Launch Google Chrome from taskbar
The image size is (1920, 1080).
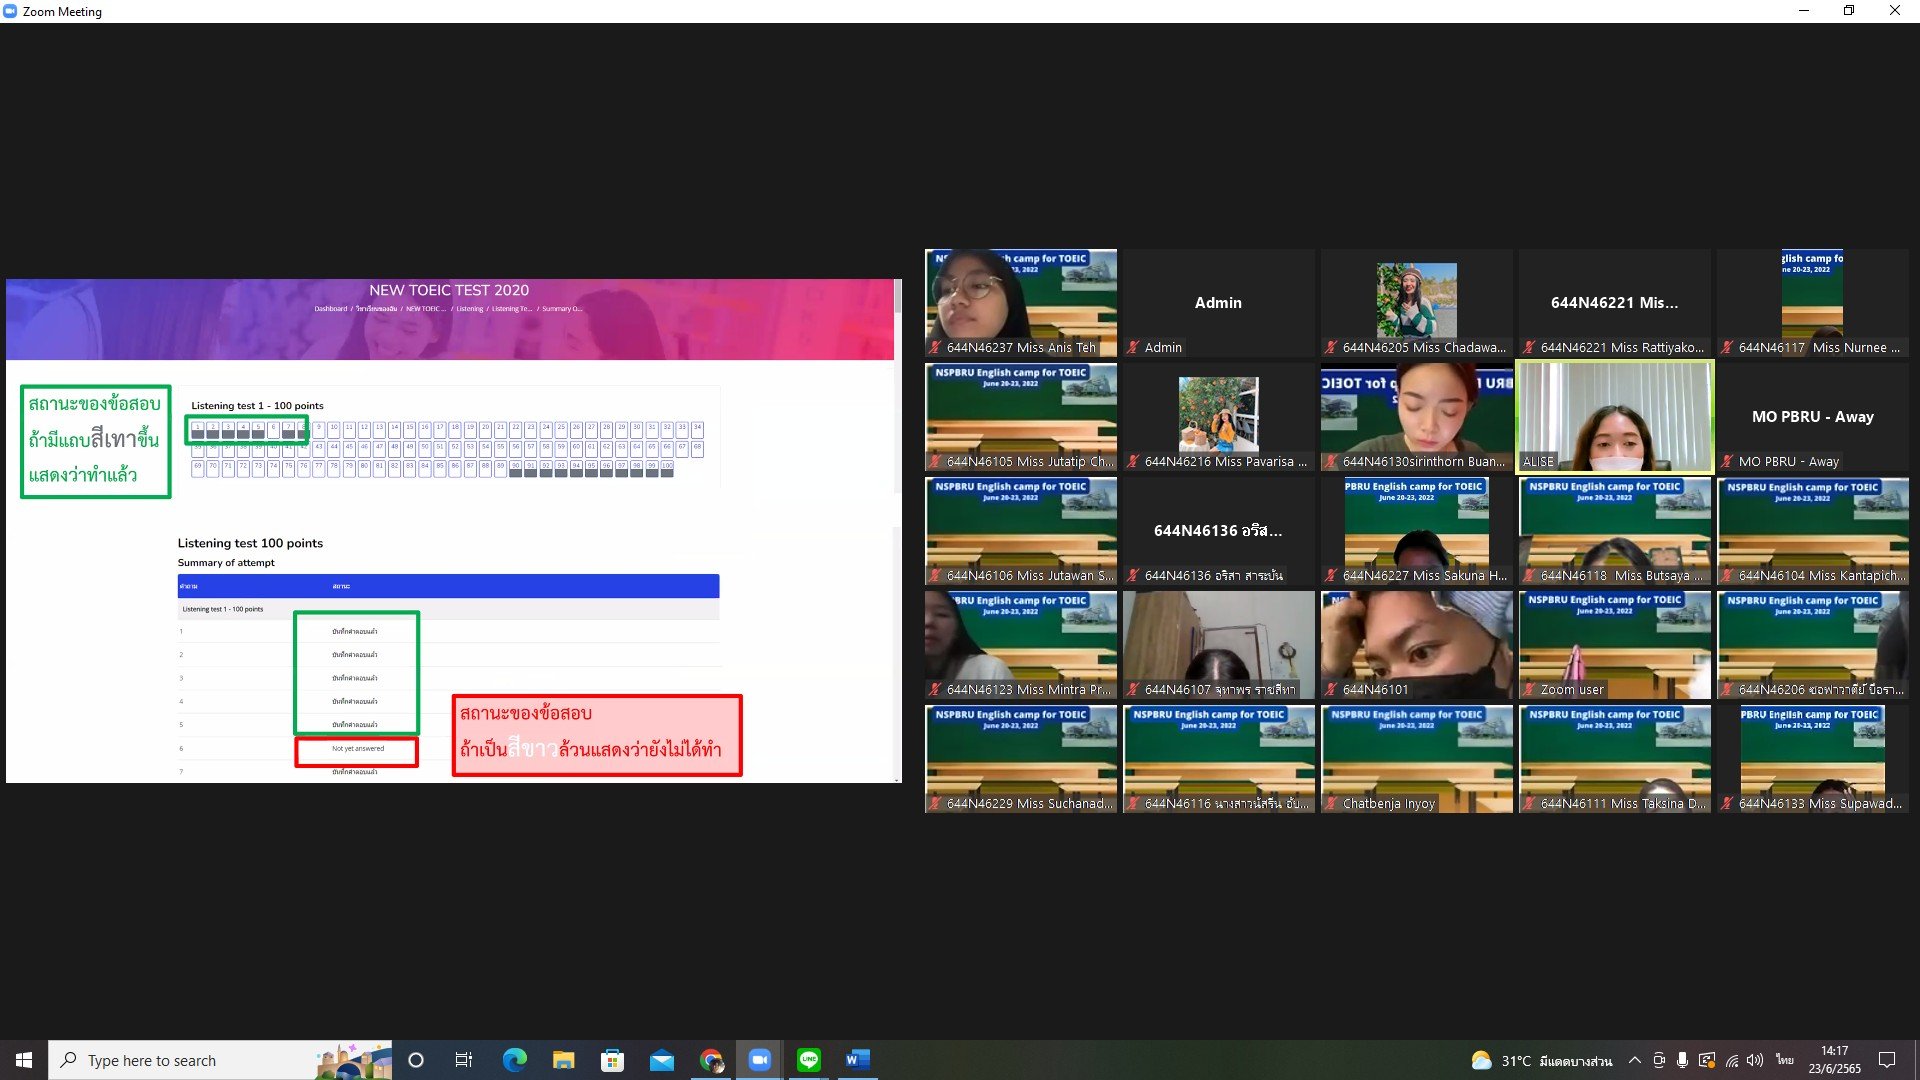[x=711, y=1060]
